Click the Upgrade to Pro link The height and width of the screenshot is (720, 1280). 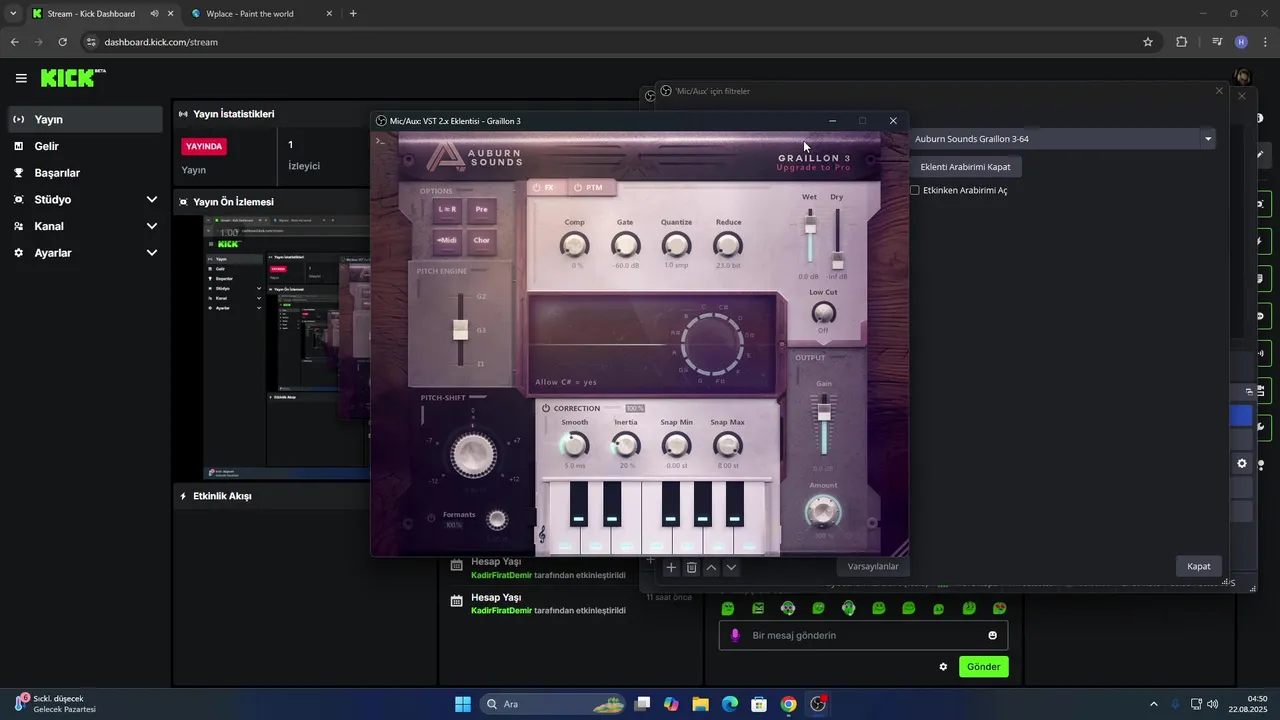pos(813,168)
